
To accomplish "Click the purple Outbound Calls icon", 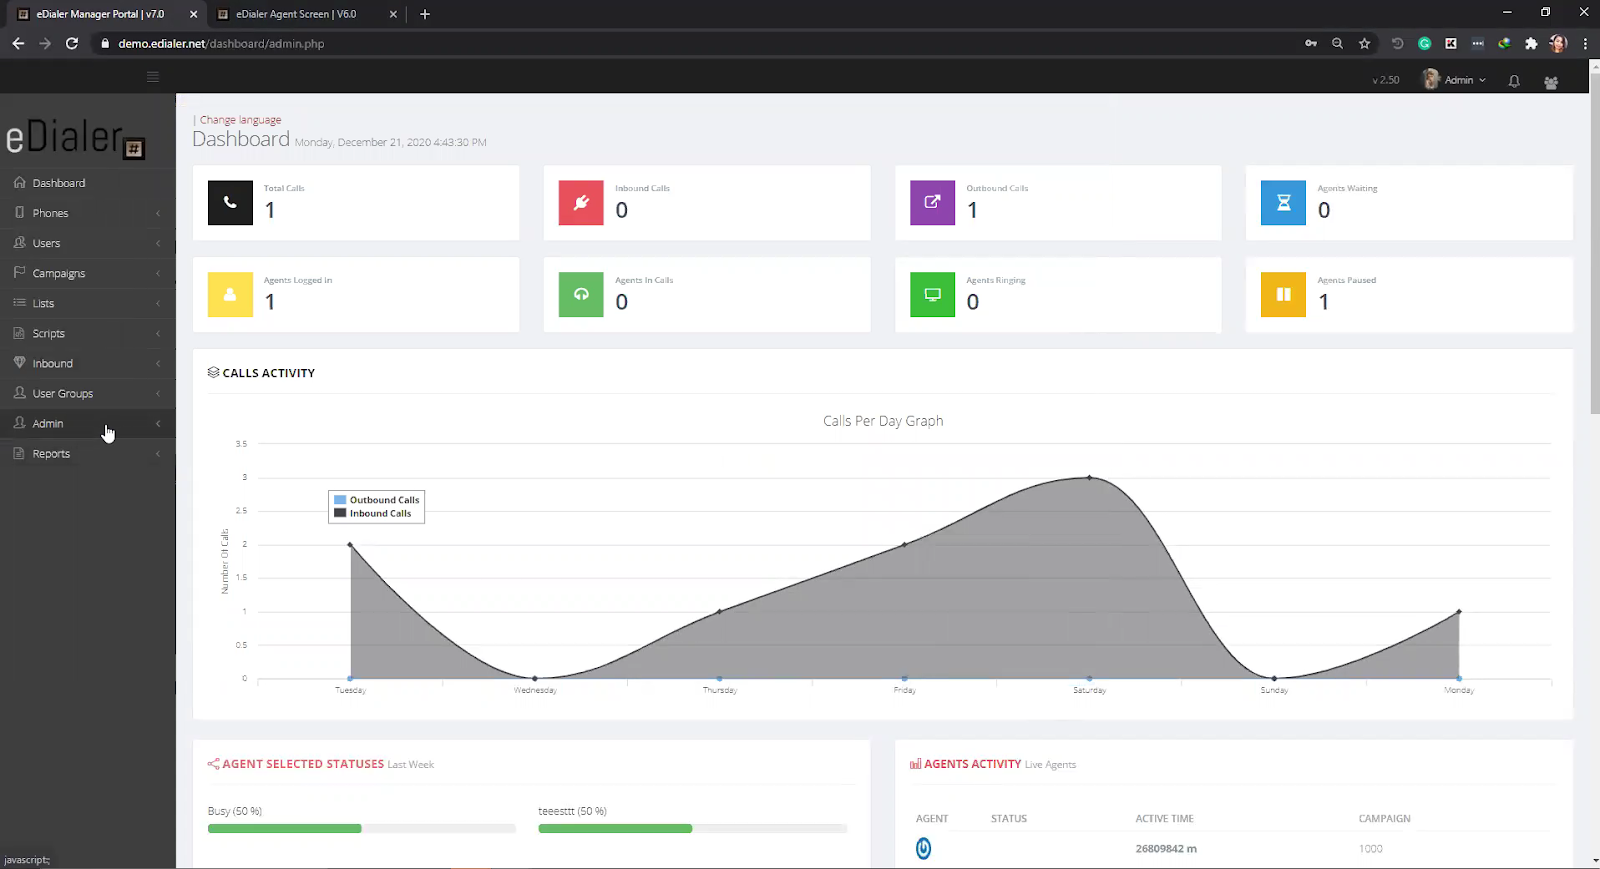I will coord(932,203).
